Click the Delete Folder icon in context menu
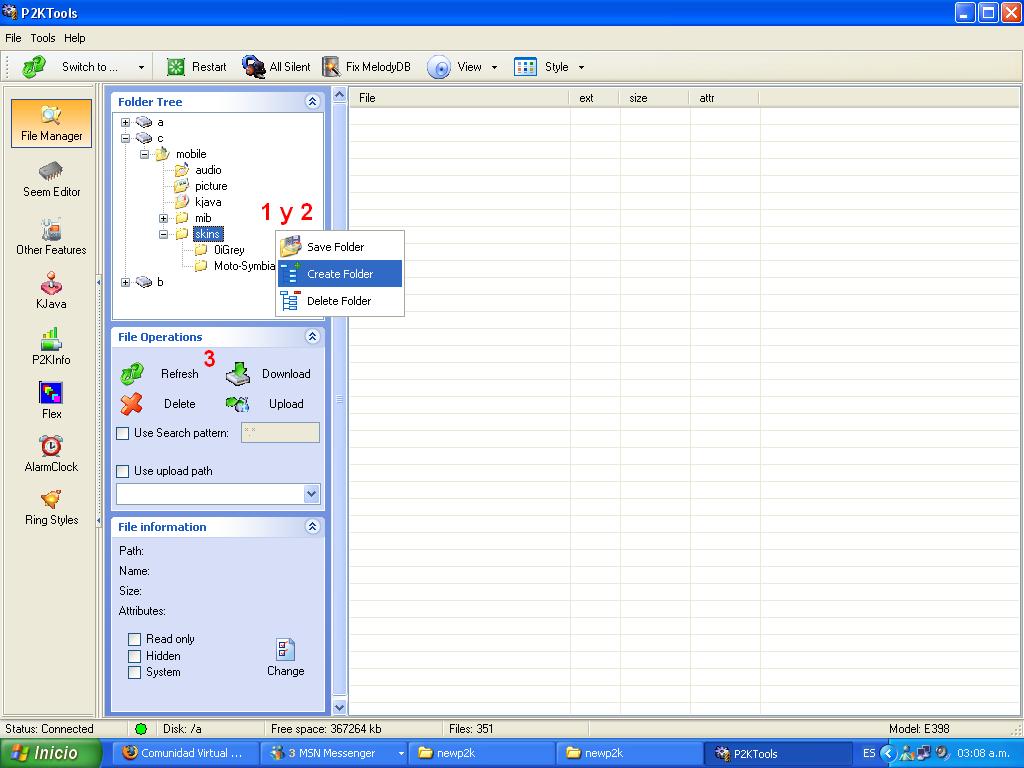The width and height of the screenshot is (1024, 768). click(x=290, y=300)
